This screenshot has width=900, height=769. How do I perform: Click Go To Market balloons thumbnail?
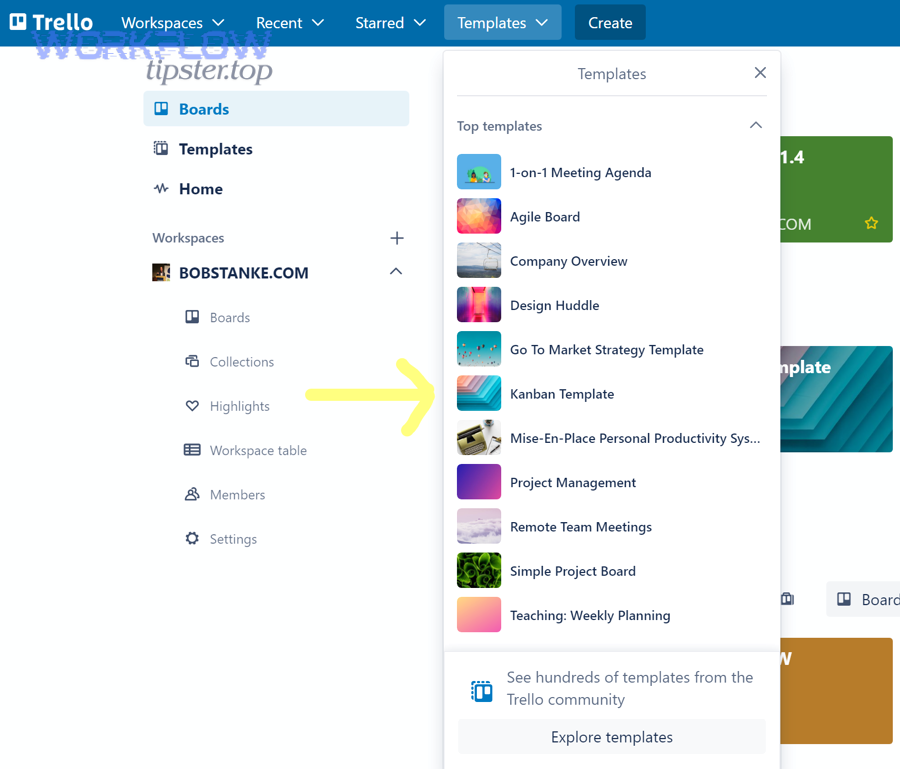click(479, 348)
